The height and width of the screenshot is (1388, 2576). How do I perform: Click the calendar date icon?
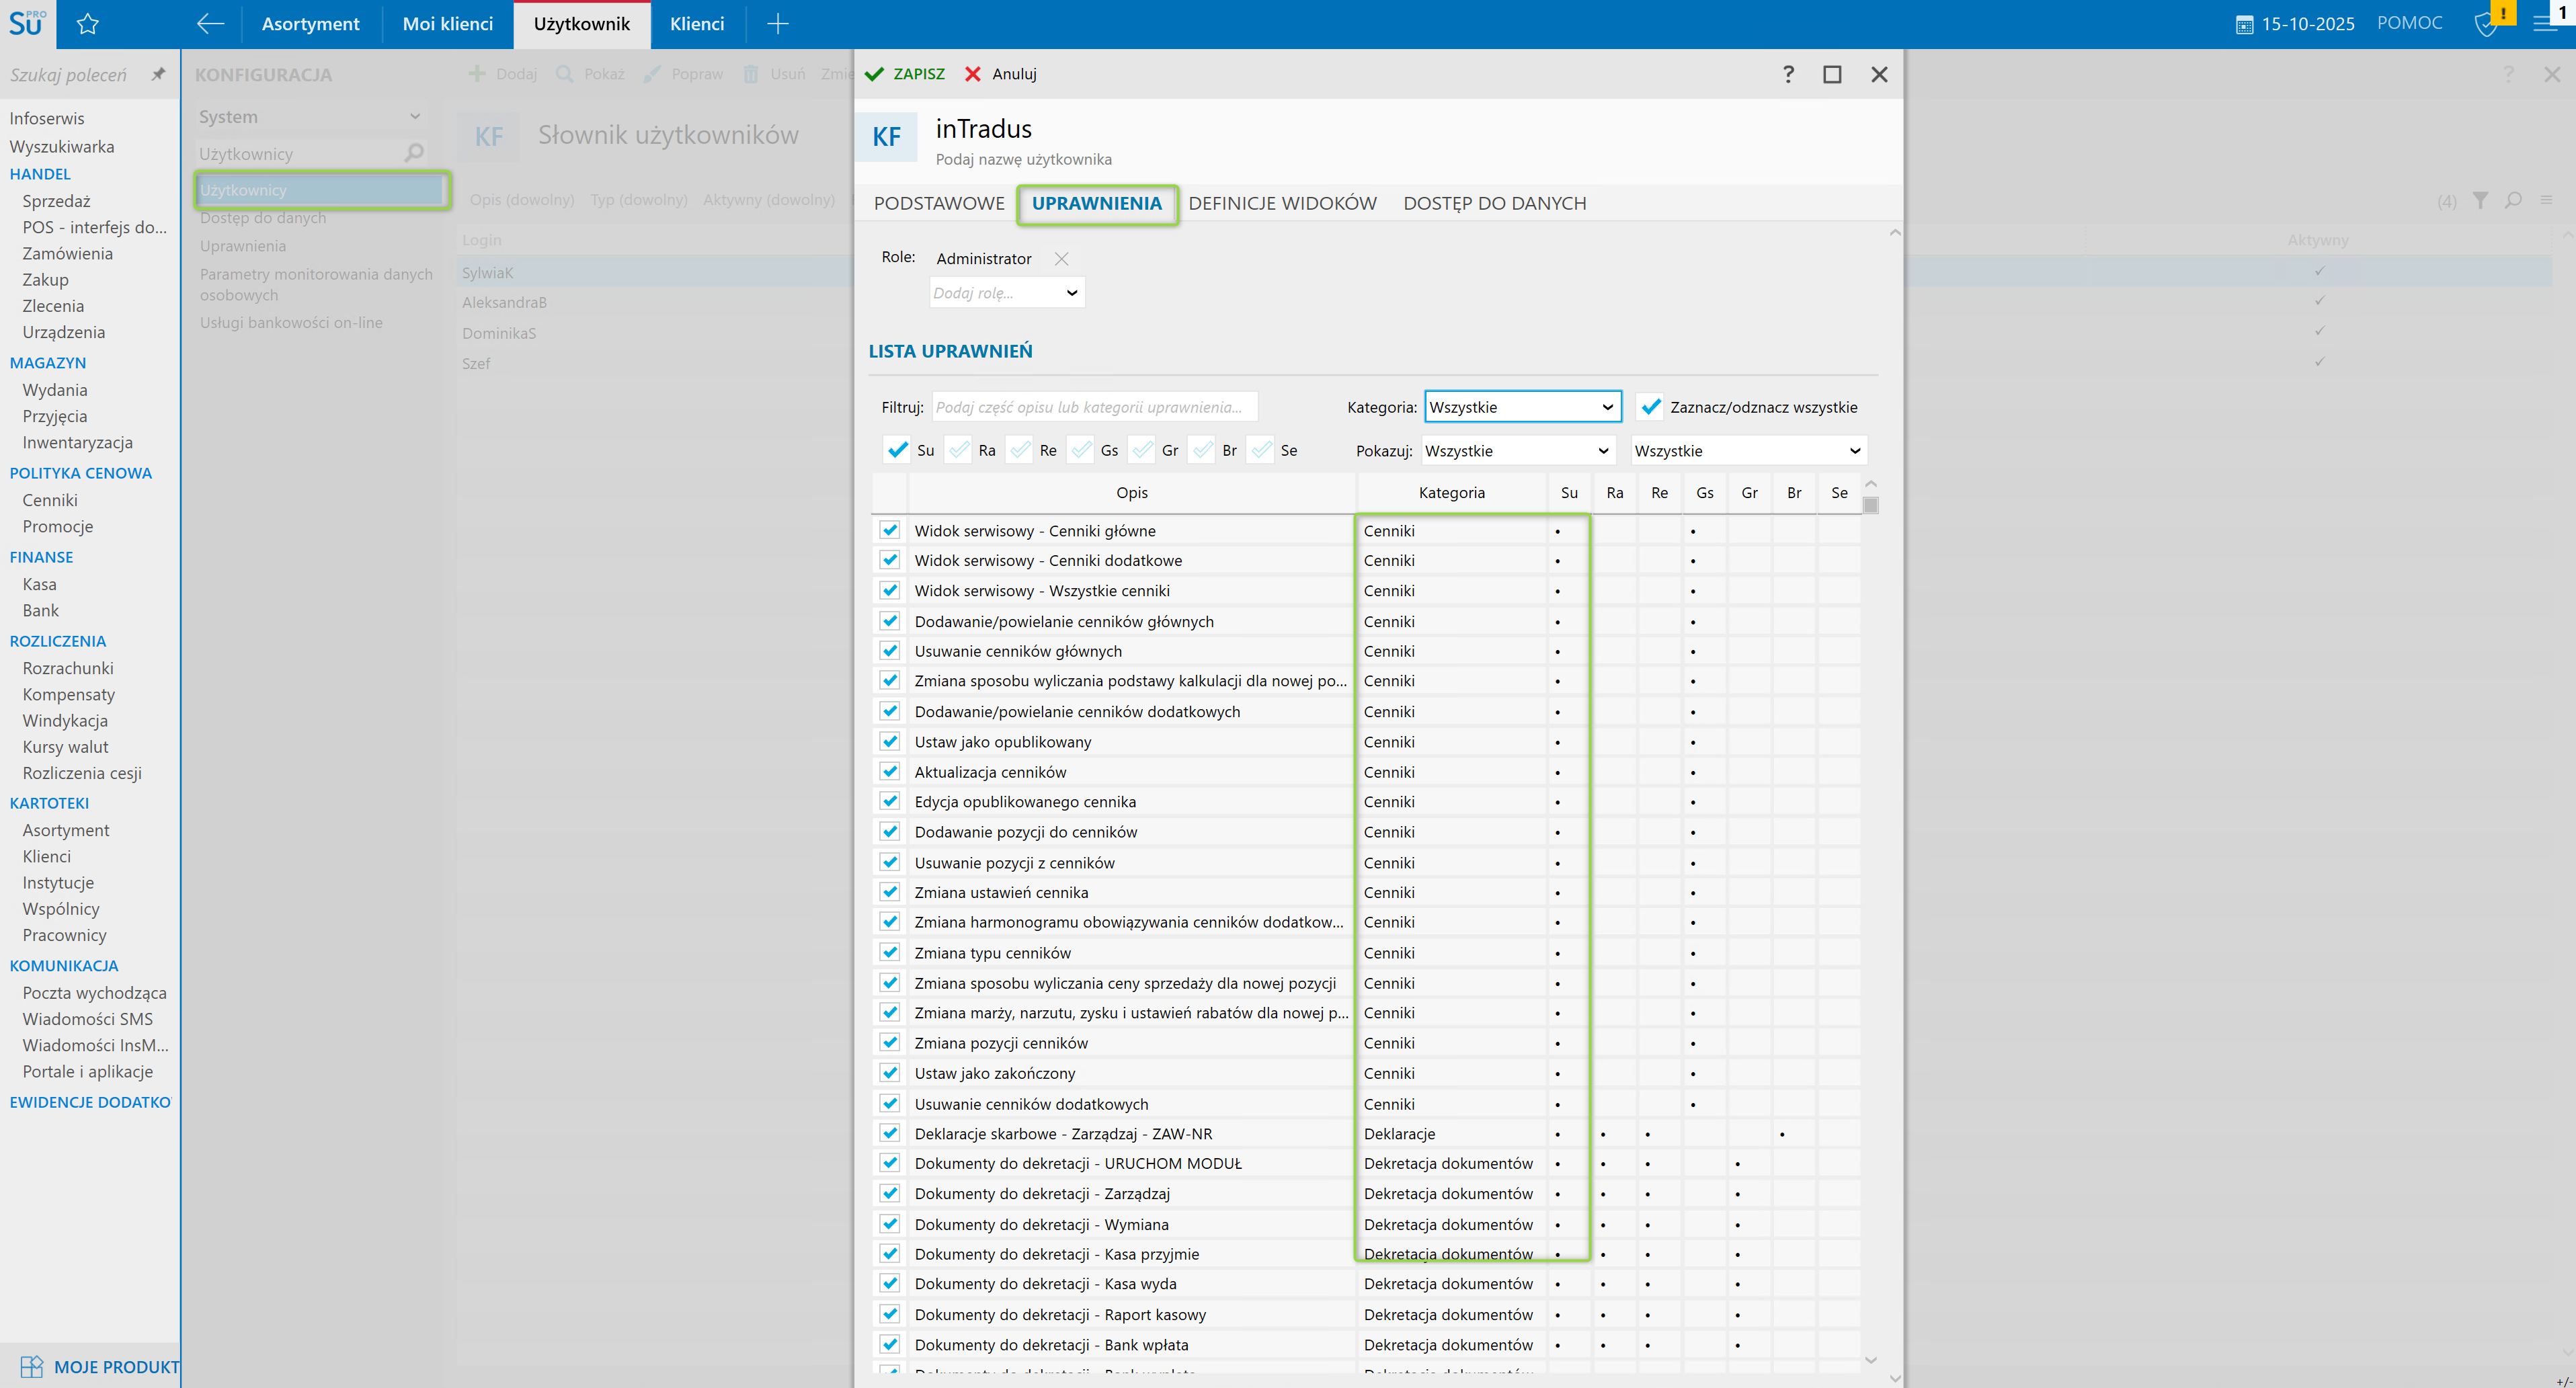click(x=2244, y=24)
